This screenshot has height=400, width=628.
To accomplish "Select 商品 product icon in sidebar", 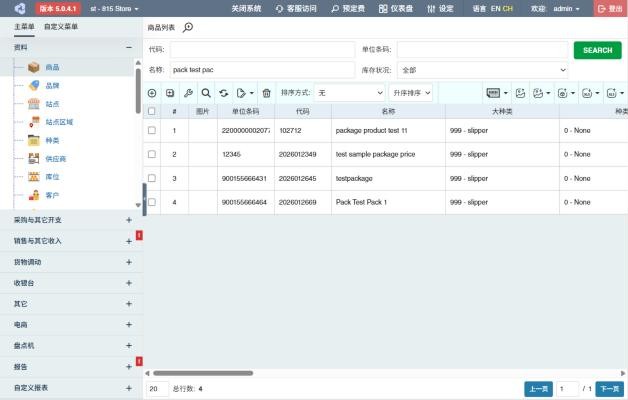I will point(34,67).
